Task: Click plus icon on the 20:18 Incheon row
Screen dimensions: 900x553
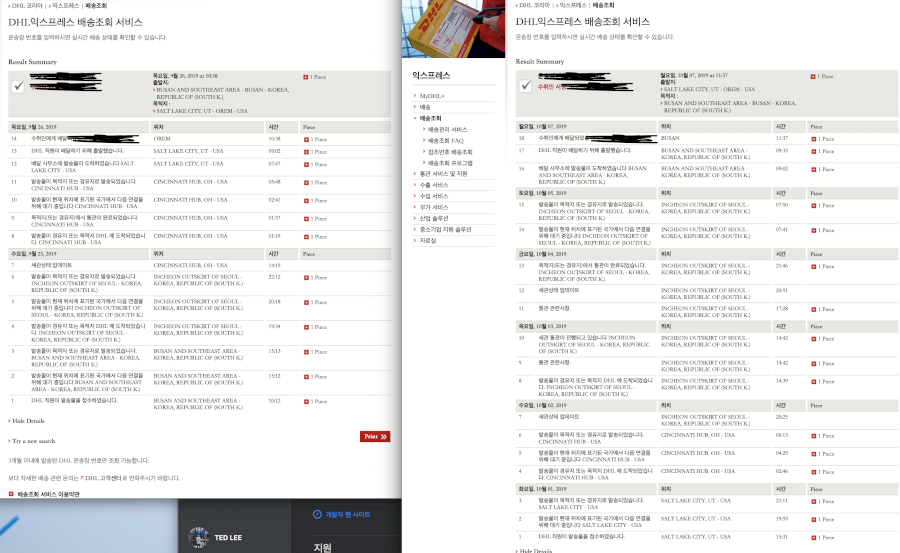Action: 306,303
